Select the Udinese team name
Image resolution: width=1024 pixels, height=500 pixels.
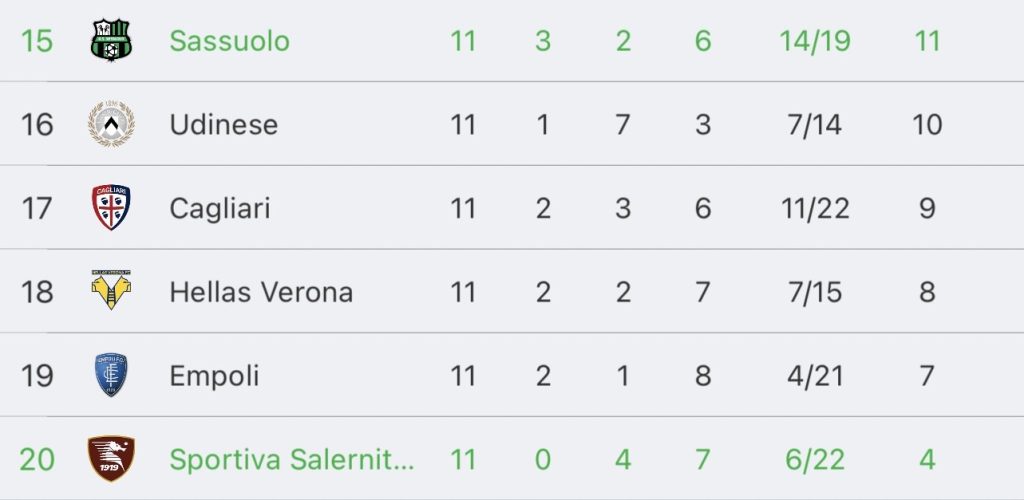[x=223, y=125]
